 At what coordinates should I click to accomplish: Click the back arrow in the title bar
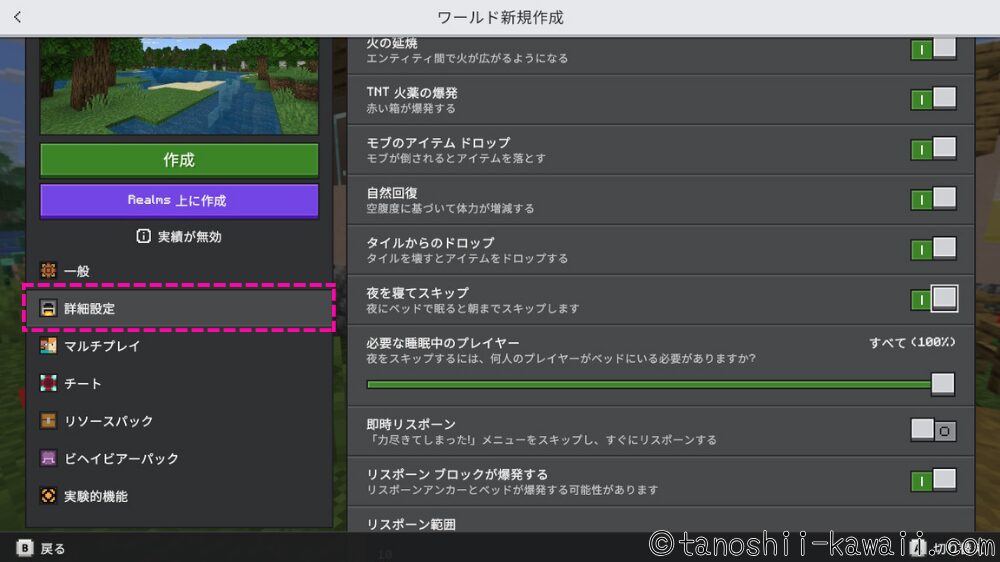(17, 17)
